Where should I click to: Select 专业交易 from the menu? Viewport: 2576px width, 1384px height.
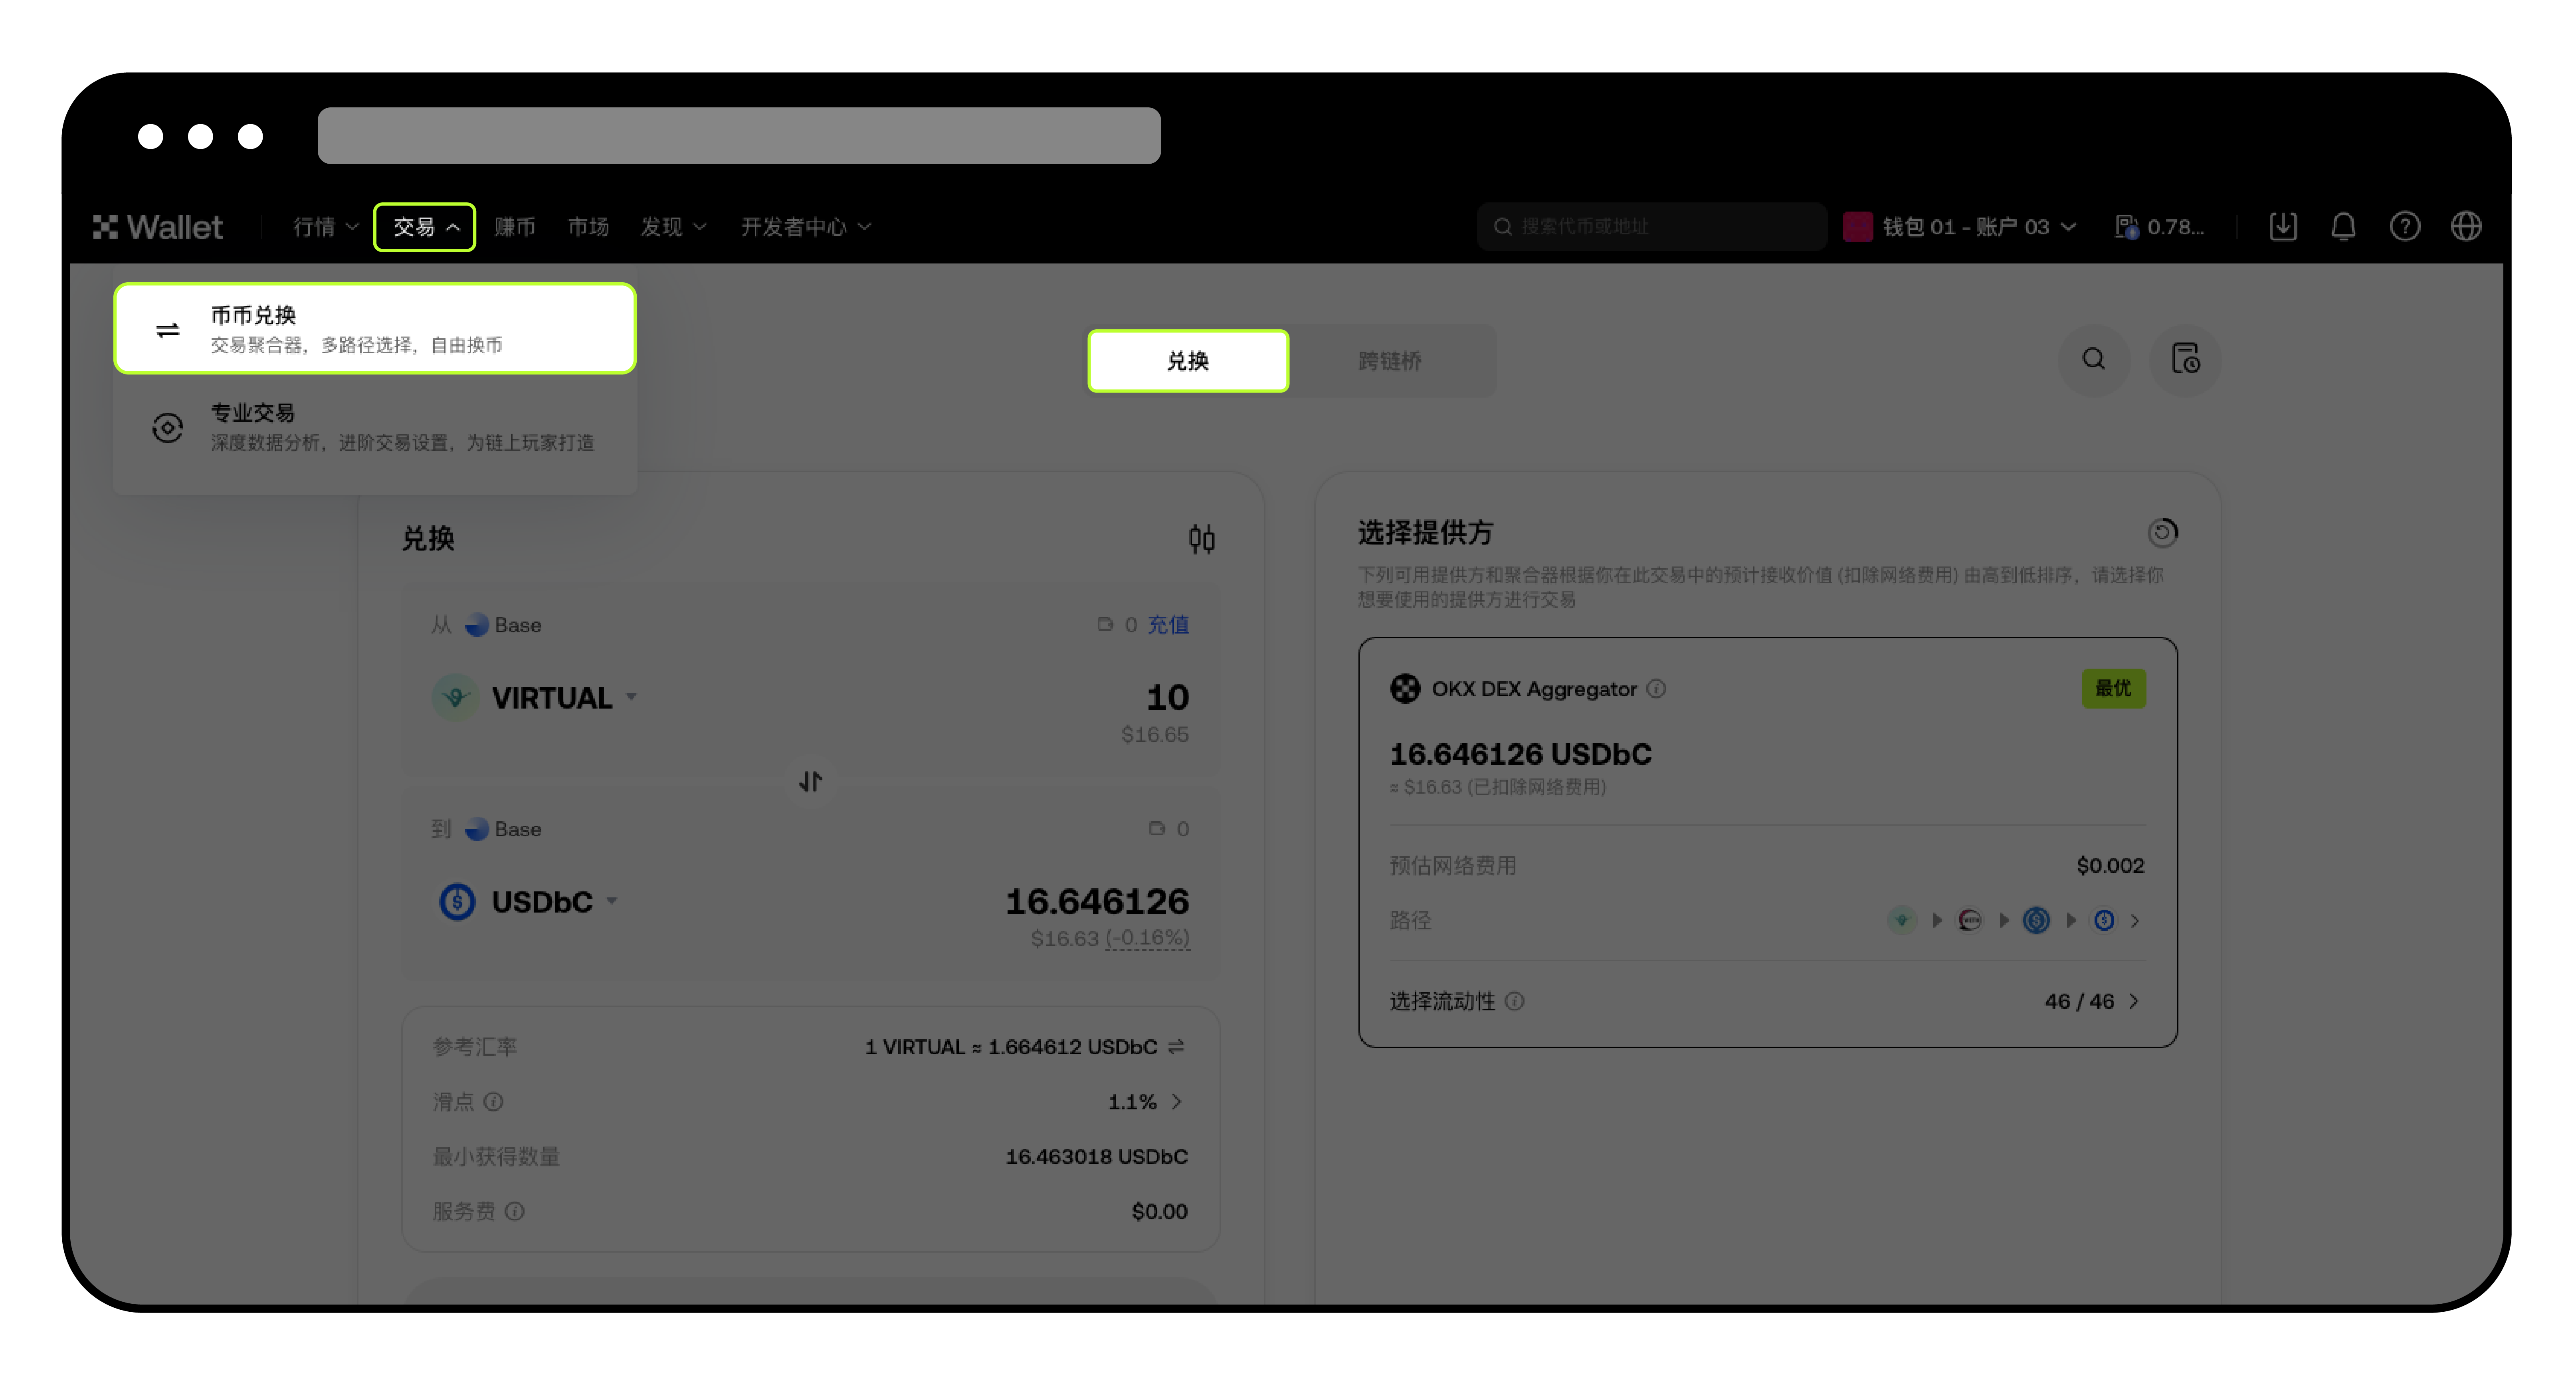[375, 427]
